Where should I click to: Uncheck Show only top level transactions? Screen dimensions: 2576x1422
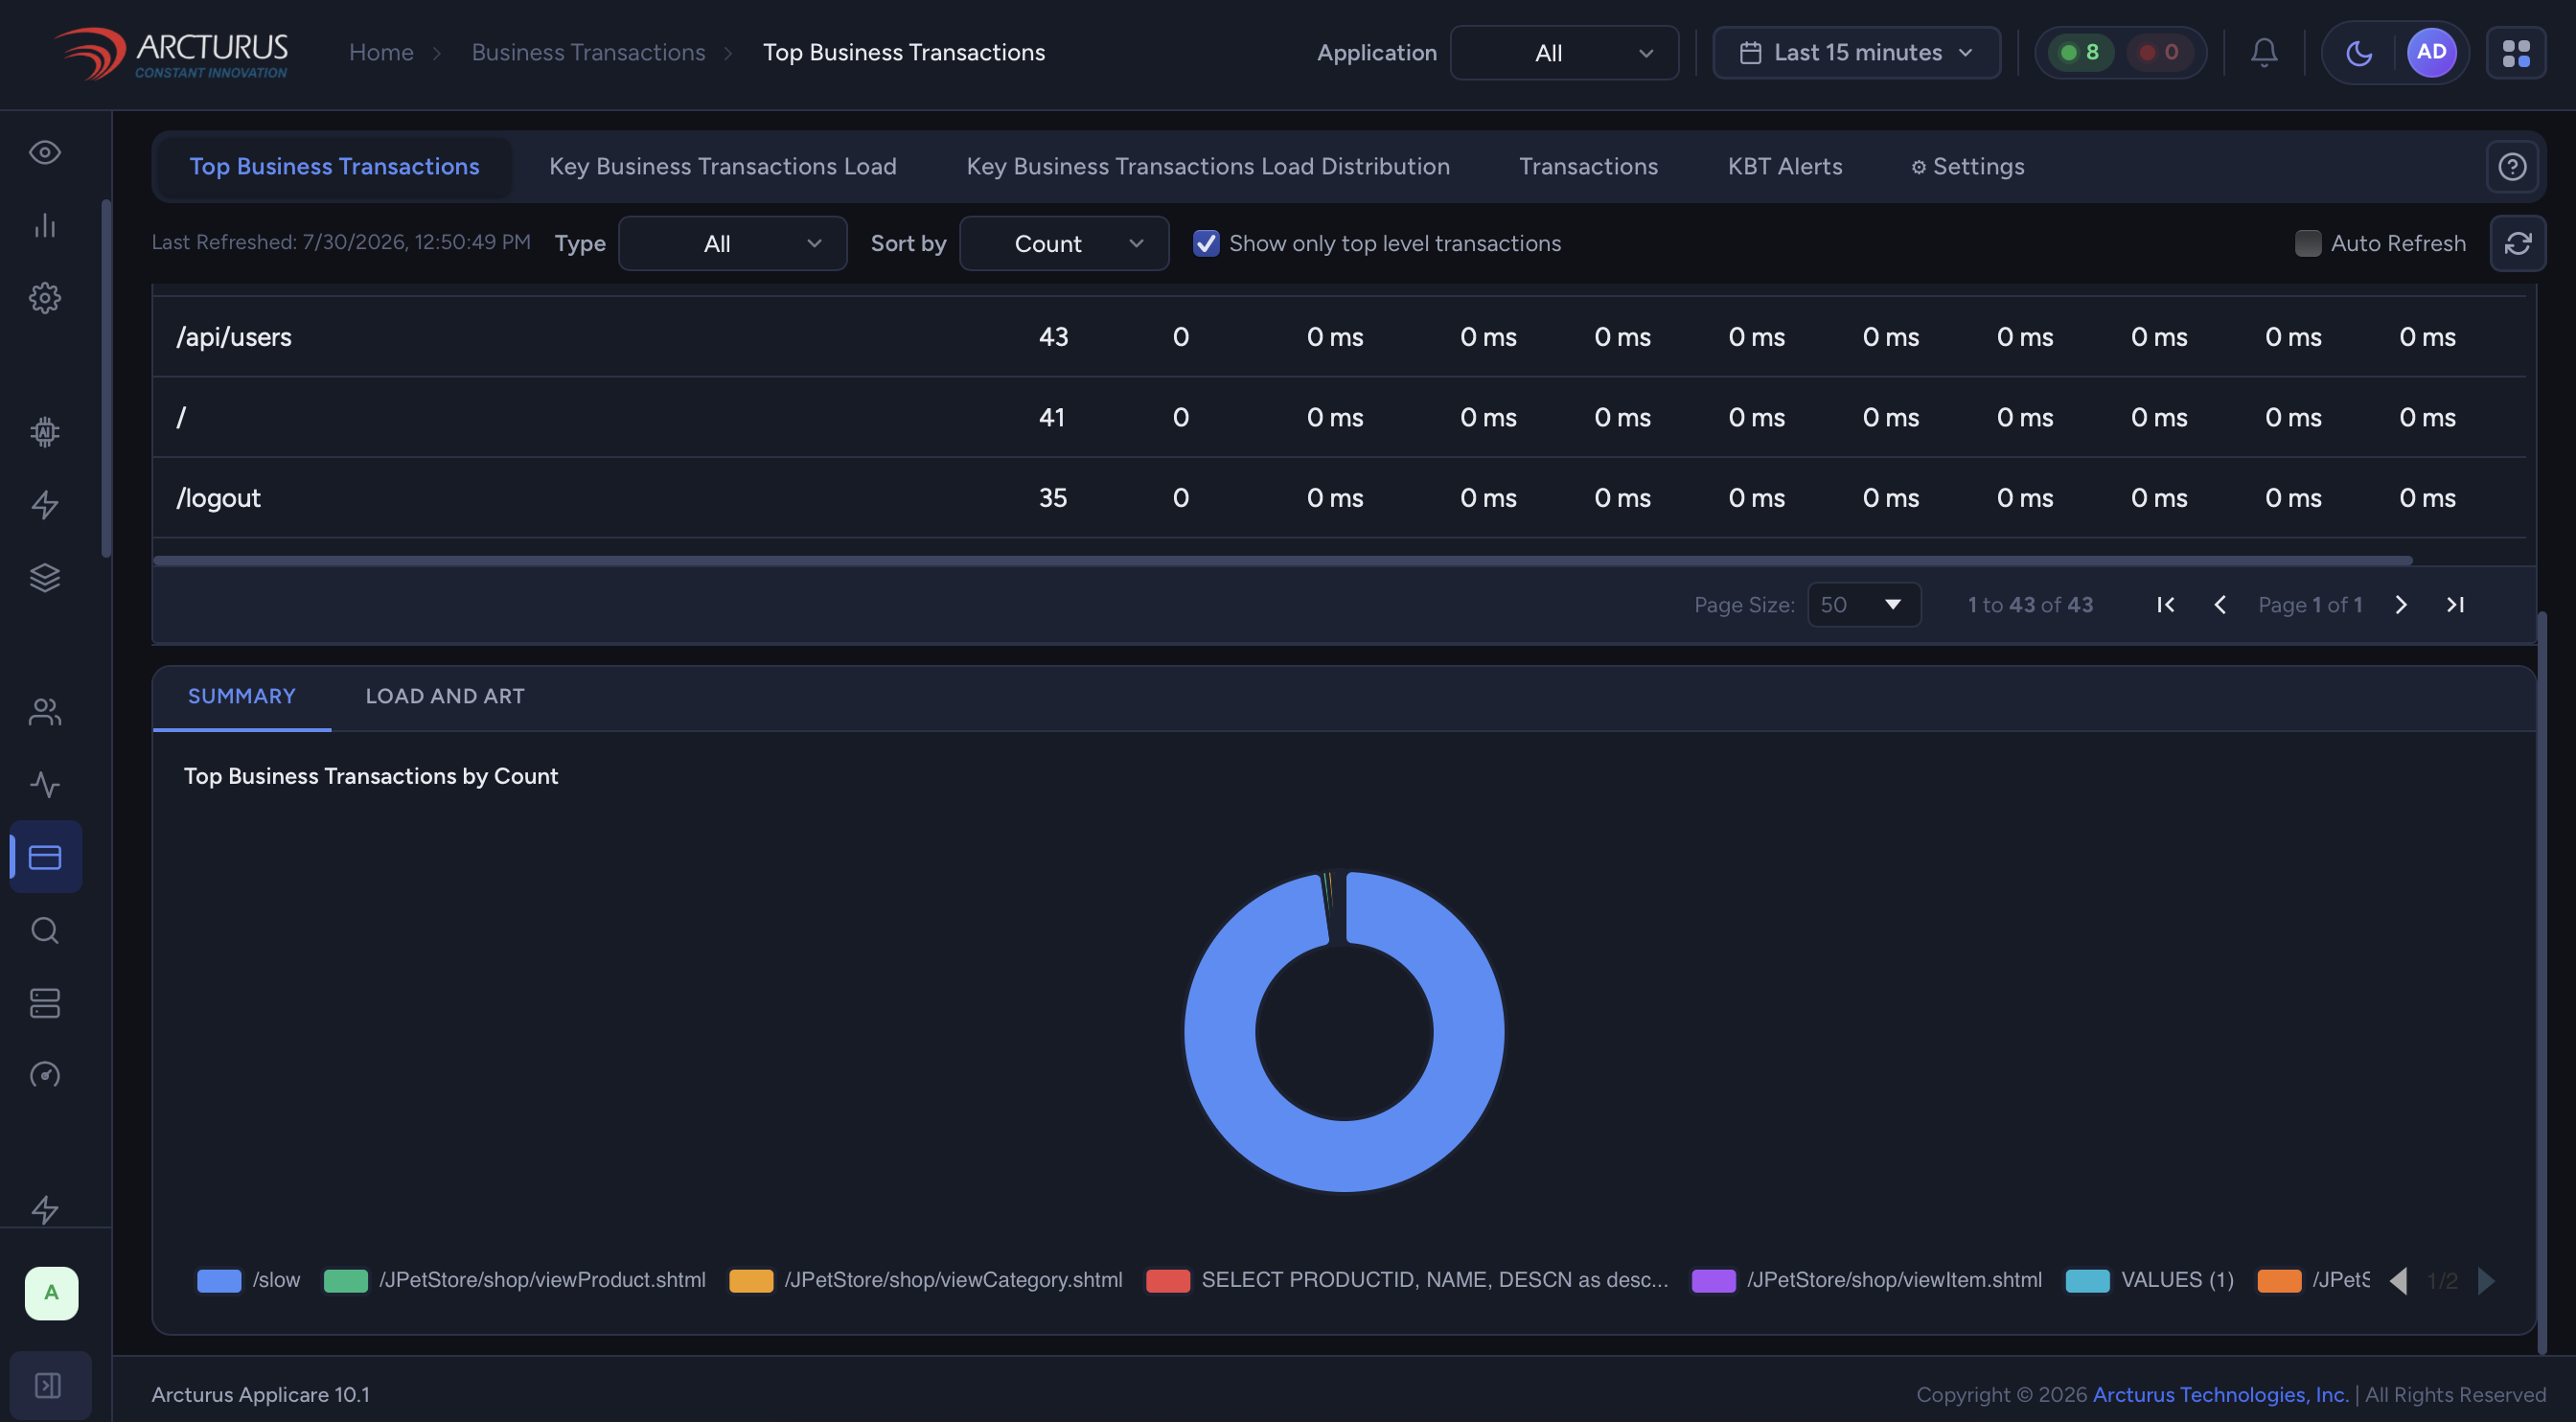(x=1206, y=243)
